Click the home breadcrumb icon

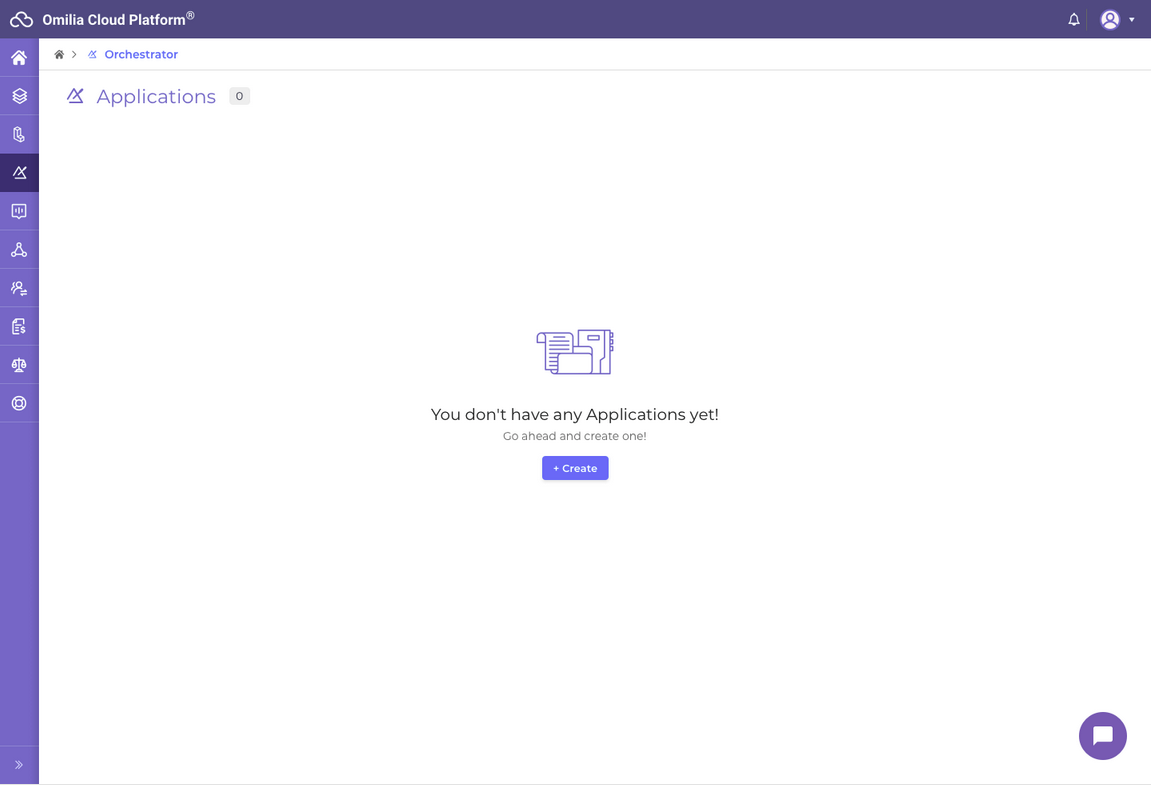point(59,54)
